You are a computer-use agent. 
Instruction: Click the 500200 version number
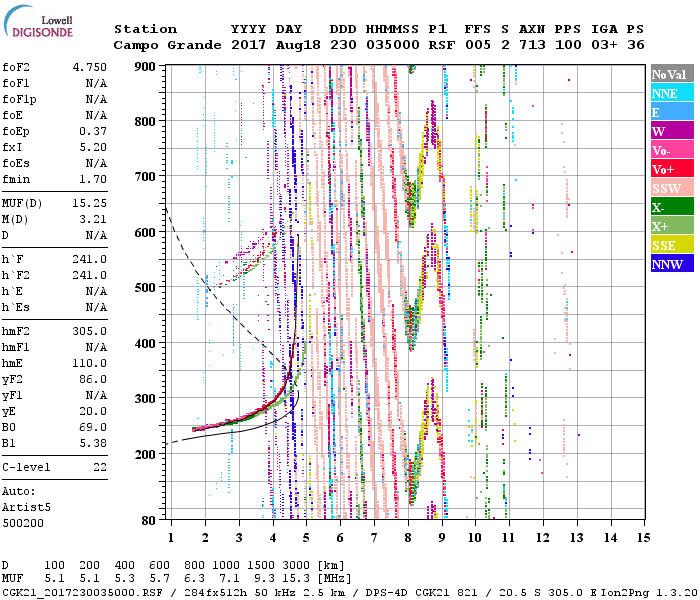(23, 523)
